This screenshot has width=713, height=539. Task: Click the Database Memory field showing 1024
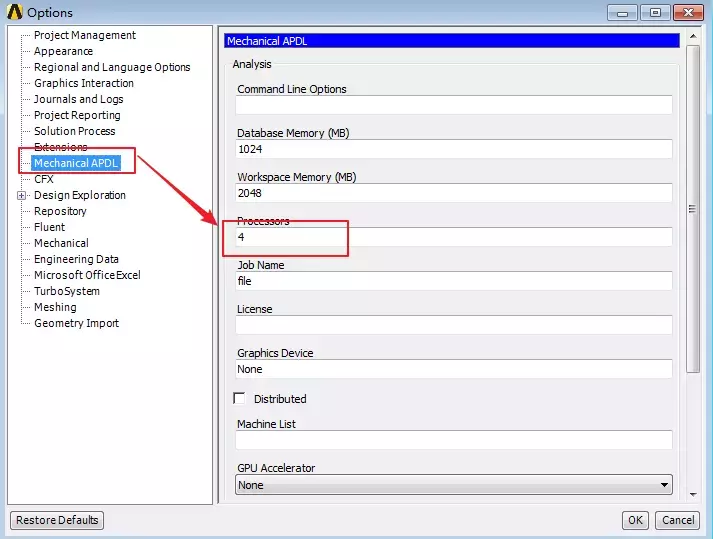pos(454,149)
